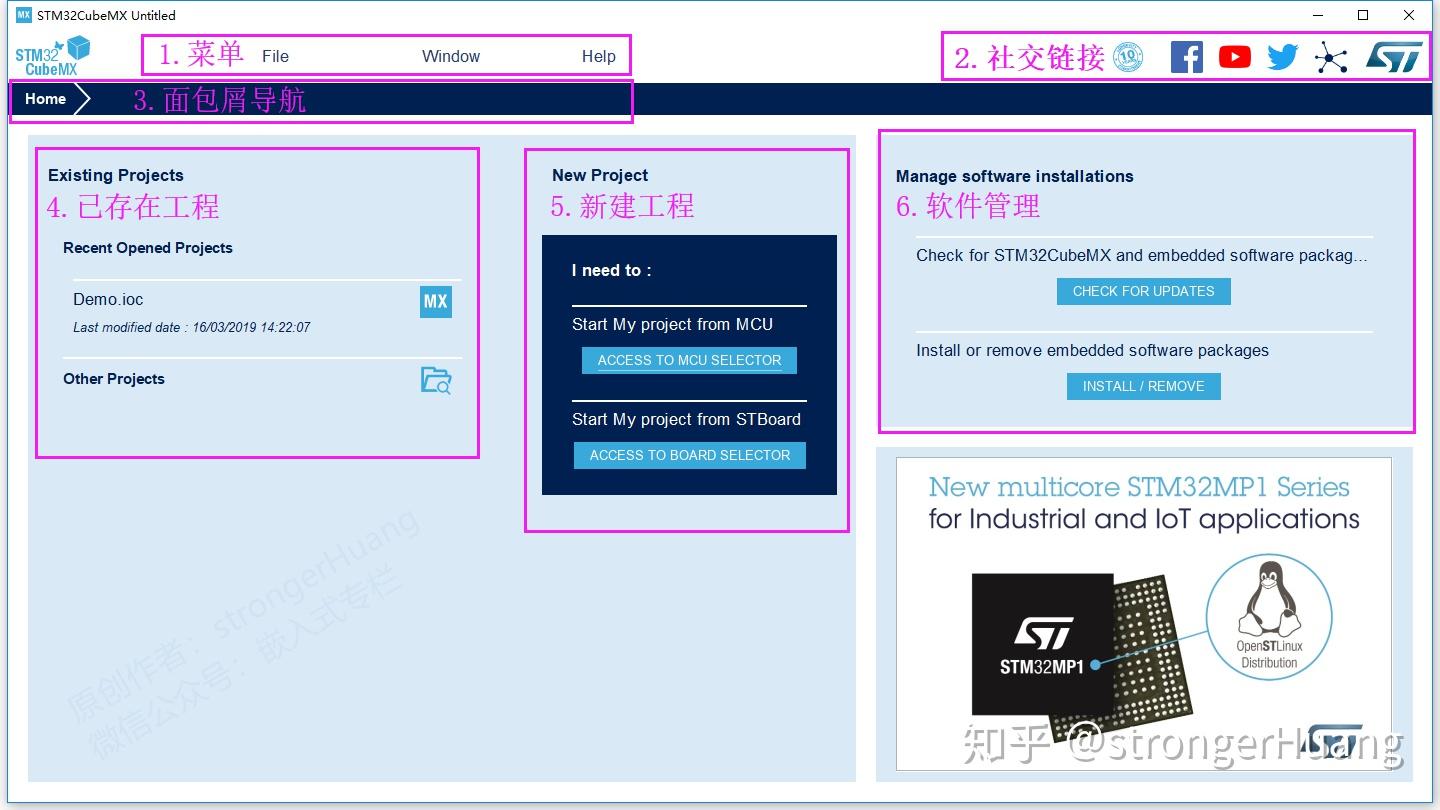Click the STM32MP1 Series banner
Image resolution: width=1440 pixels, height=810 pixels.
coord(1143,614)
